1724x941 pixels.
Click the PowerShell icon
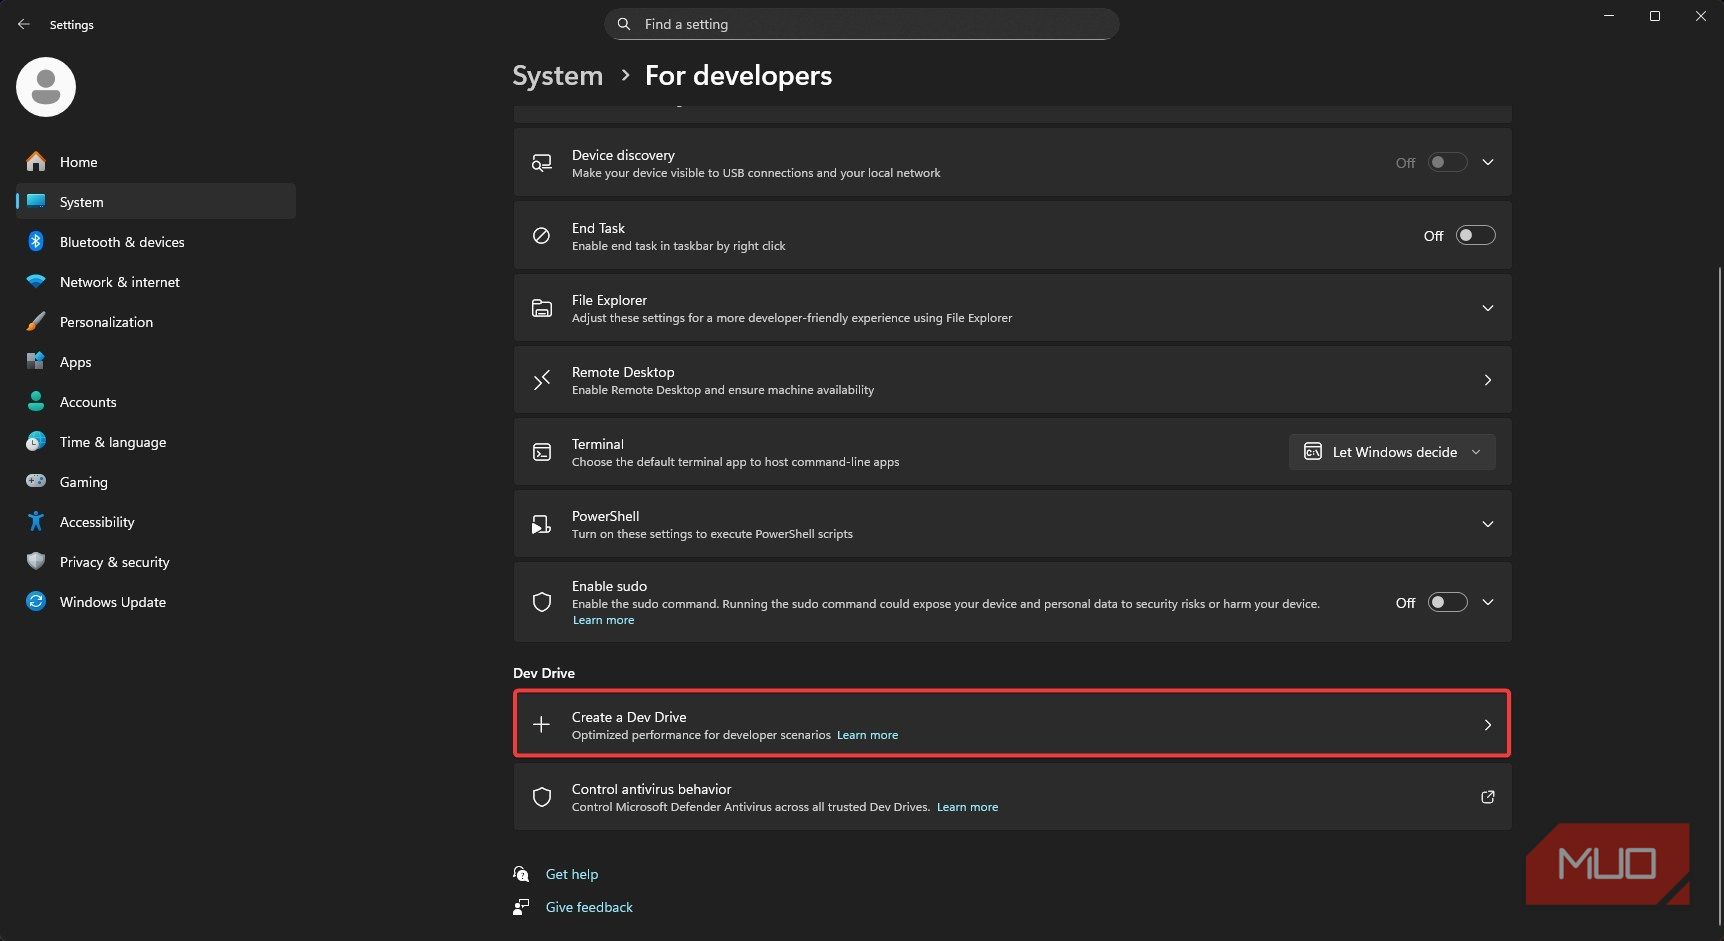pos(542,524)
